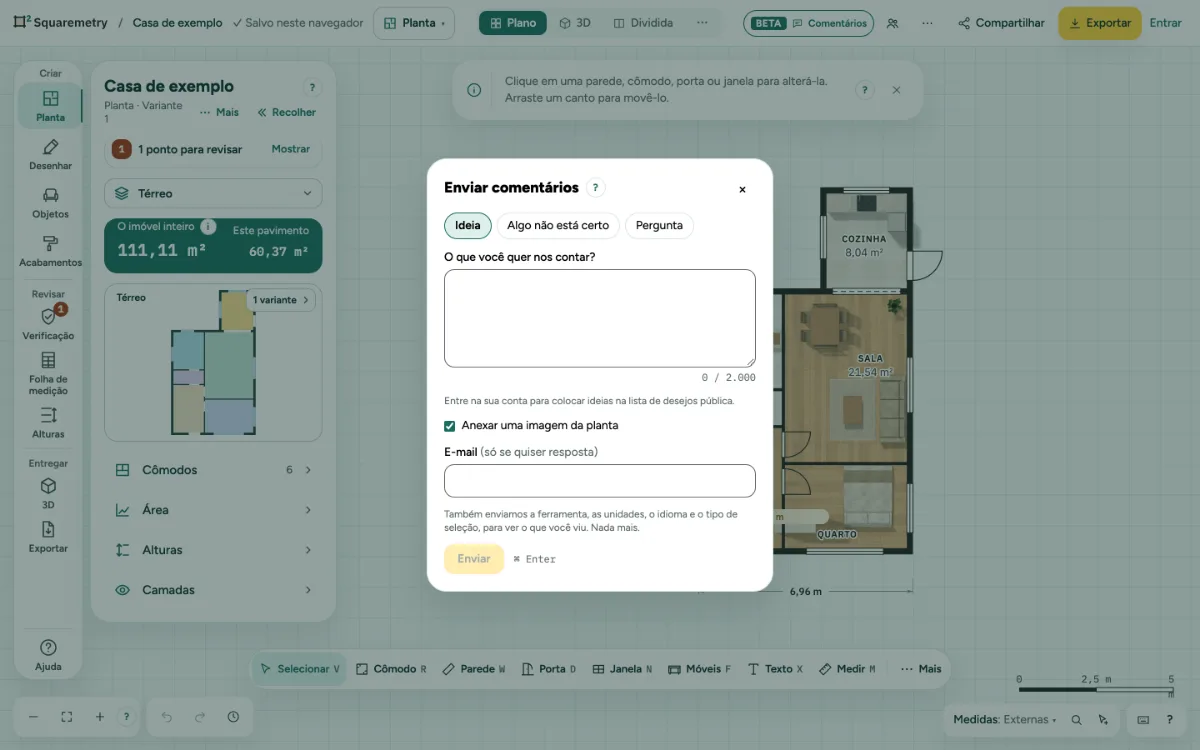Image resolution: width=1200 pixels, height=750 pixels.
Task: Select the Parede wall tool
Action: (474, 669)
